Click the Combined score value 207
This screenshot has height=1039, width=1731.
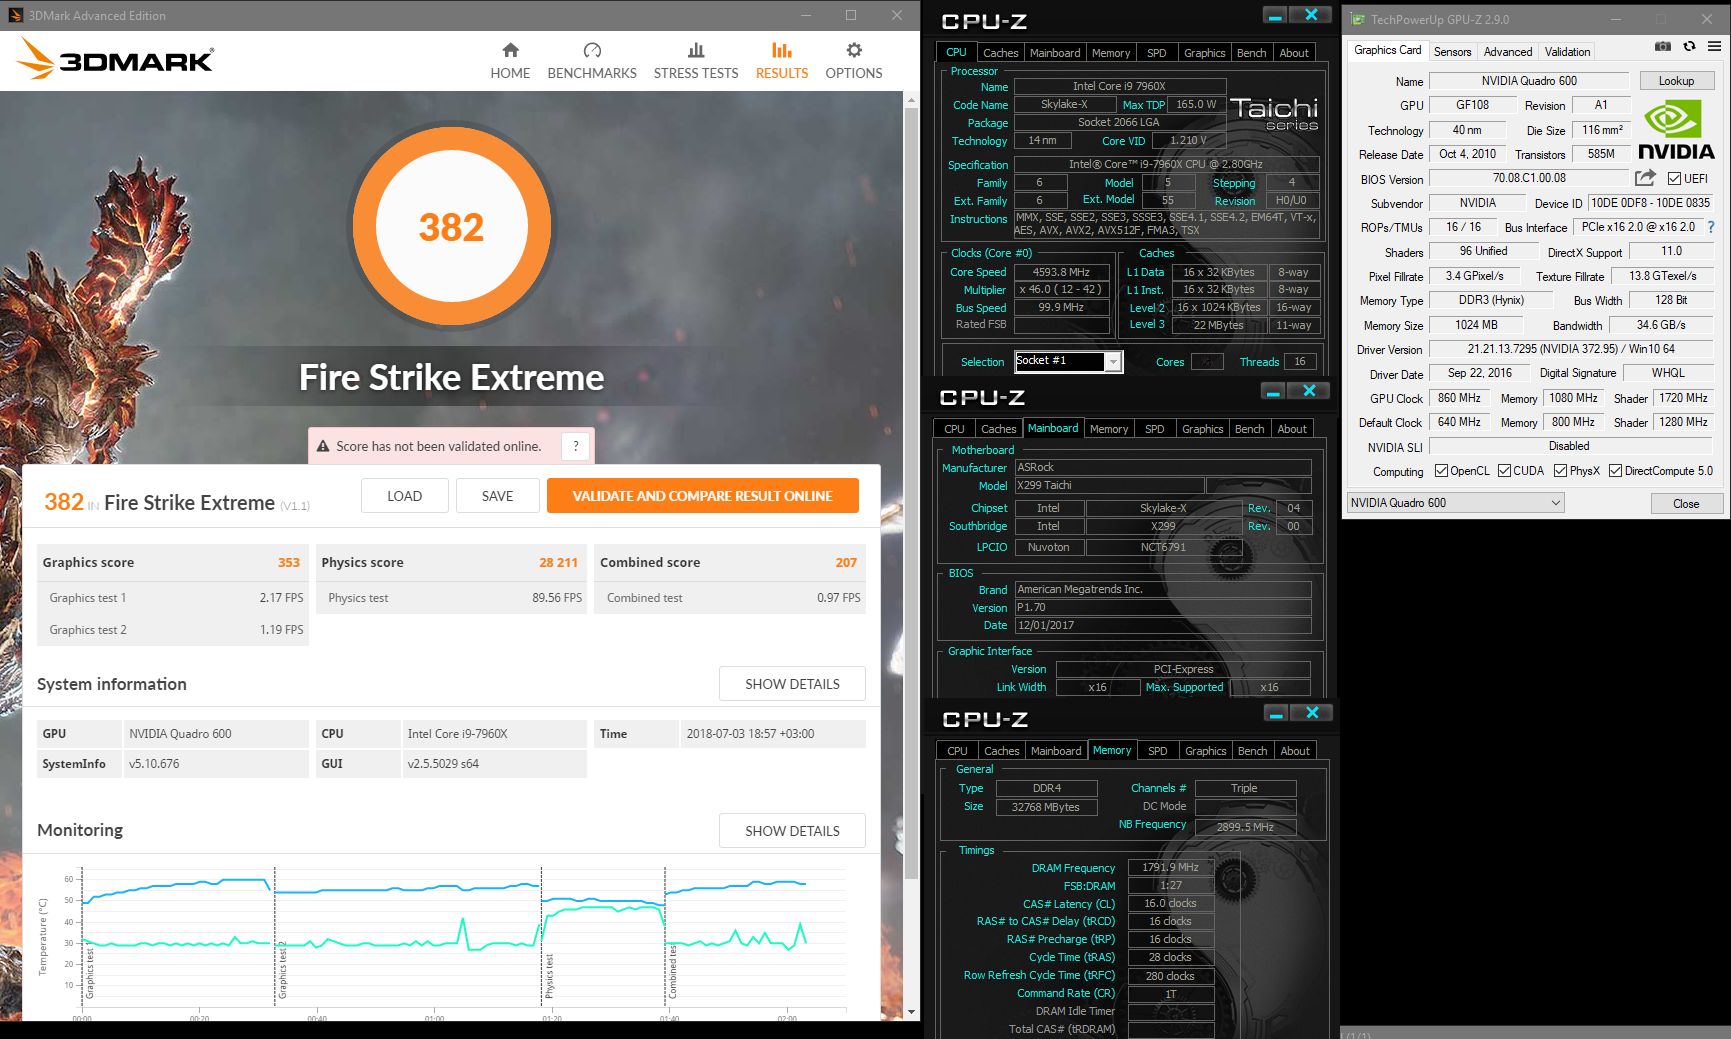point(846,562)
